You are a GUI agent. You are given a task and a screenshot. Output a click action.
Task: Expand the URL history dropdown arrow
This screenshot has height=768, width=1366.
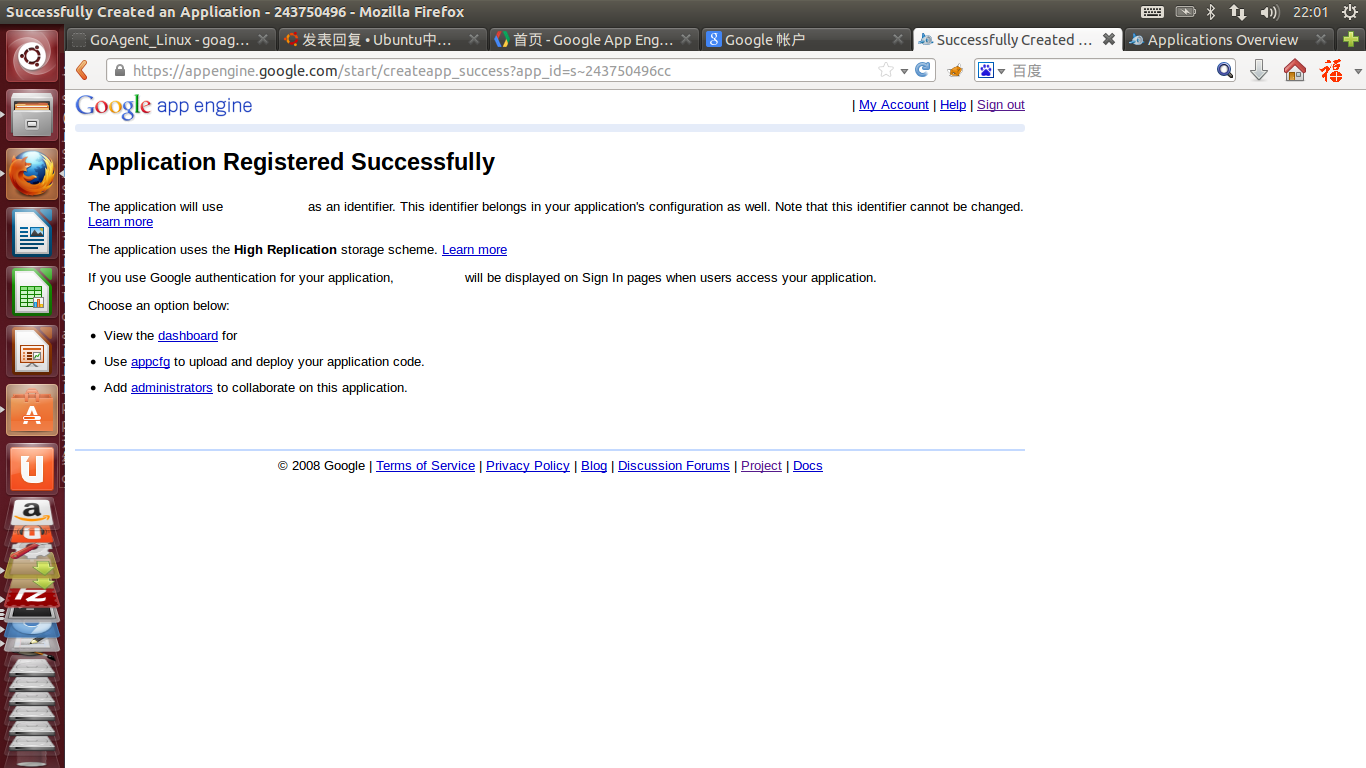pyautogui.click(x=904, y=71)
